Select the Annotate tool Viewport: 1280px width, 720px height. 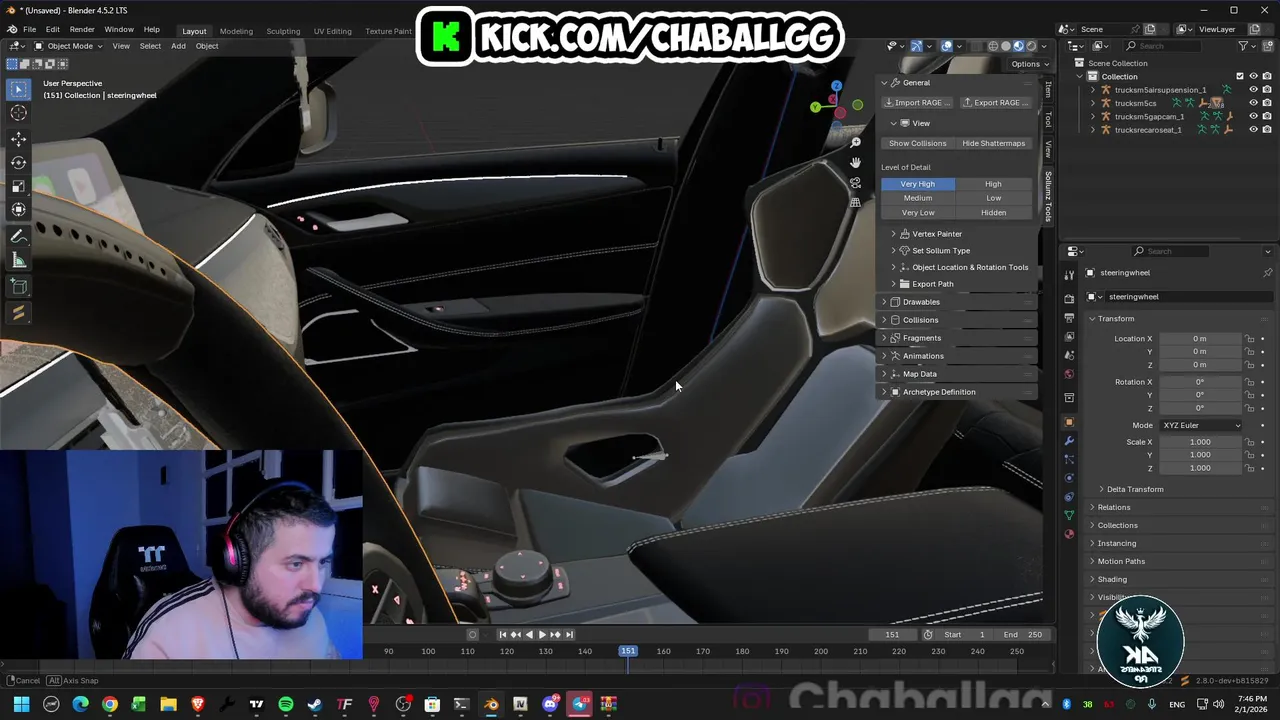pos(18,237)
